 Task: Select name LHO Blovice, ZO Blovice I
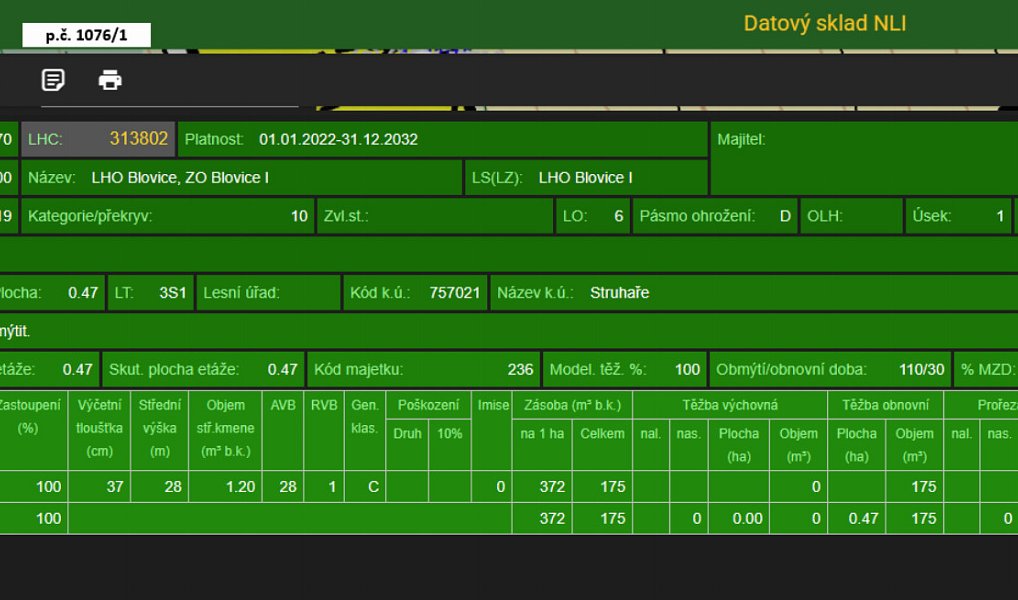pos(180,178)
